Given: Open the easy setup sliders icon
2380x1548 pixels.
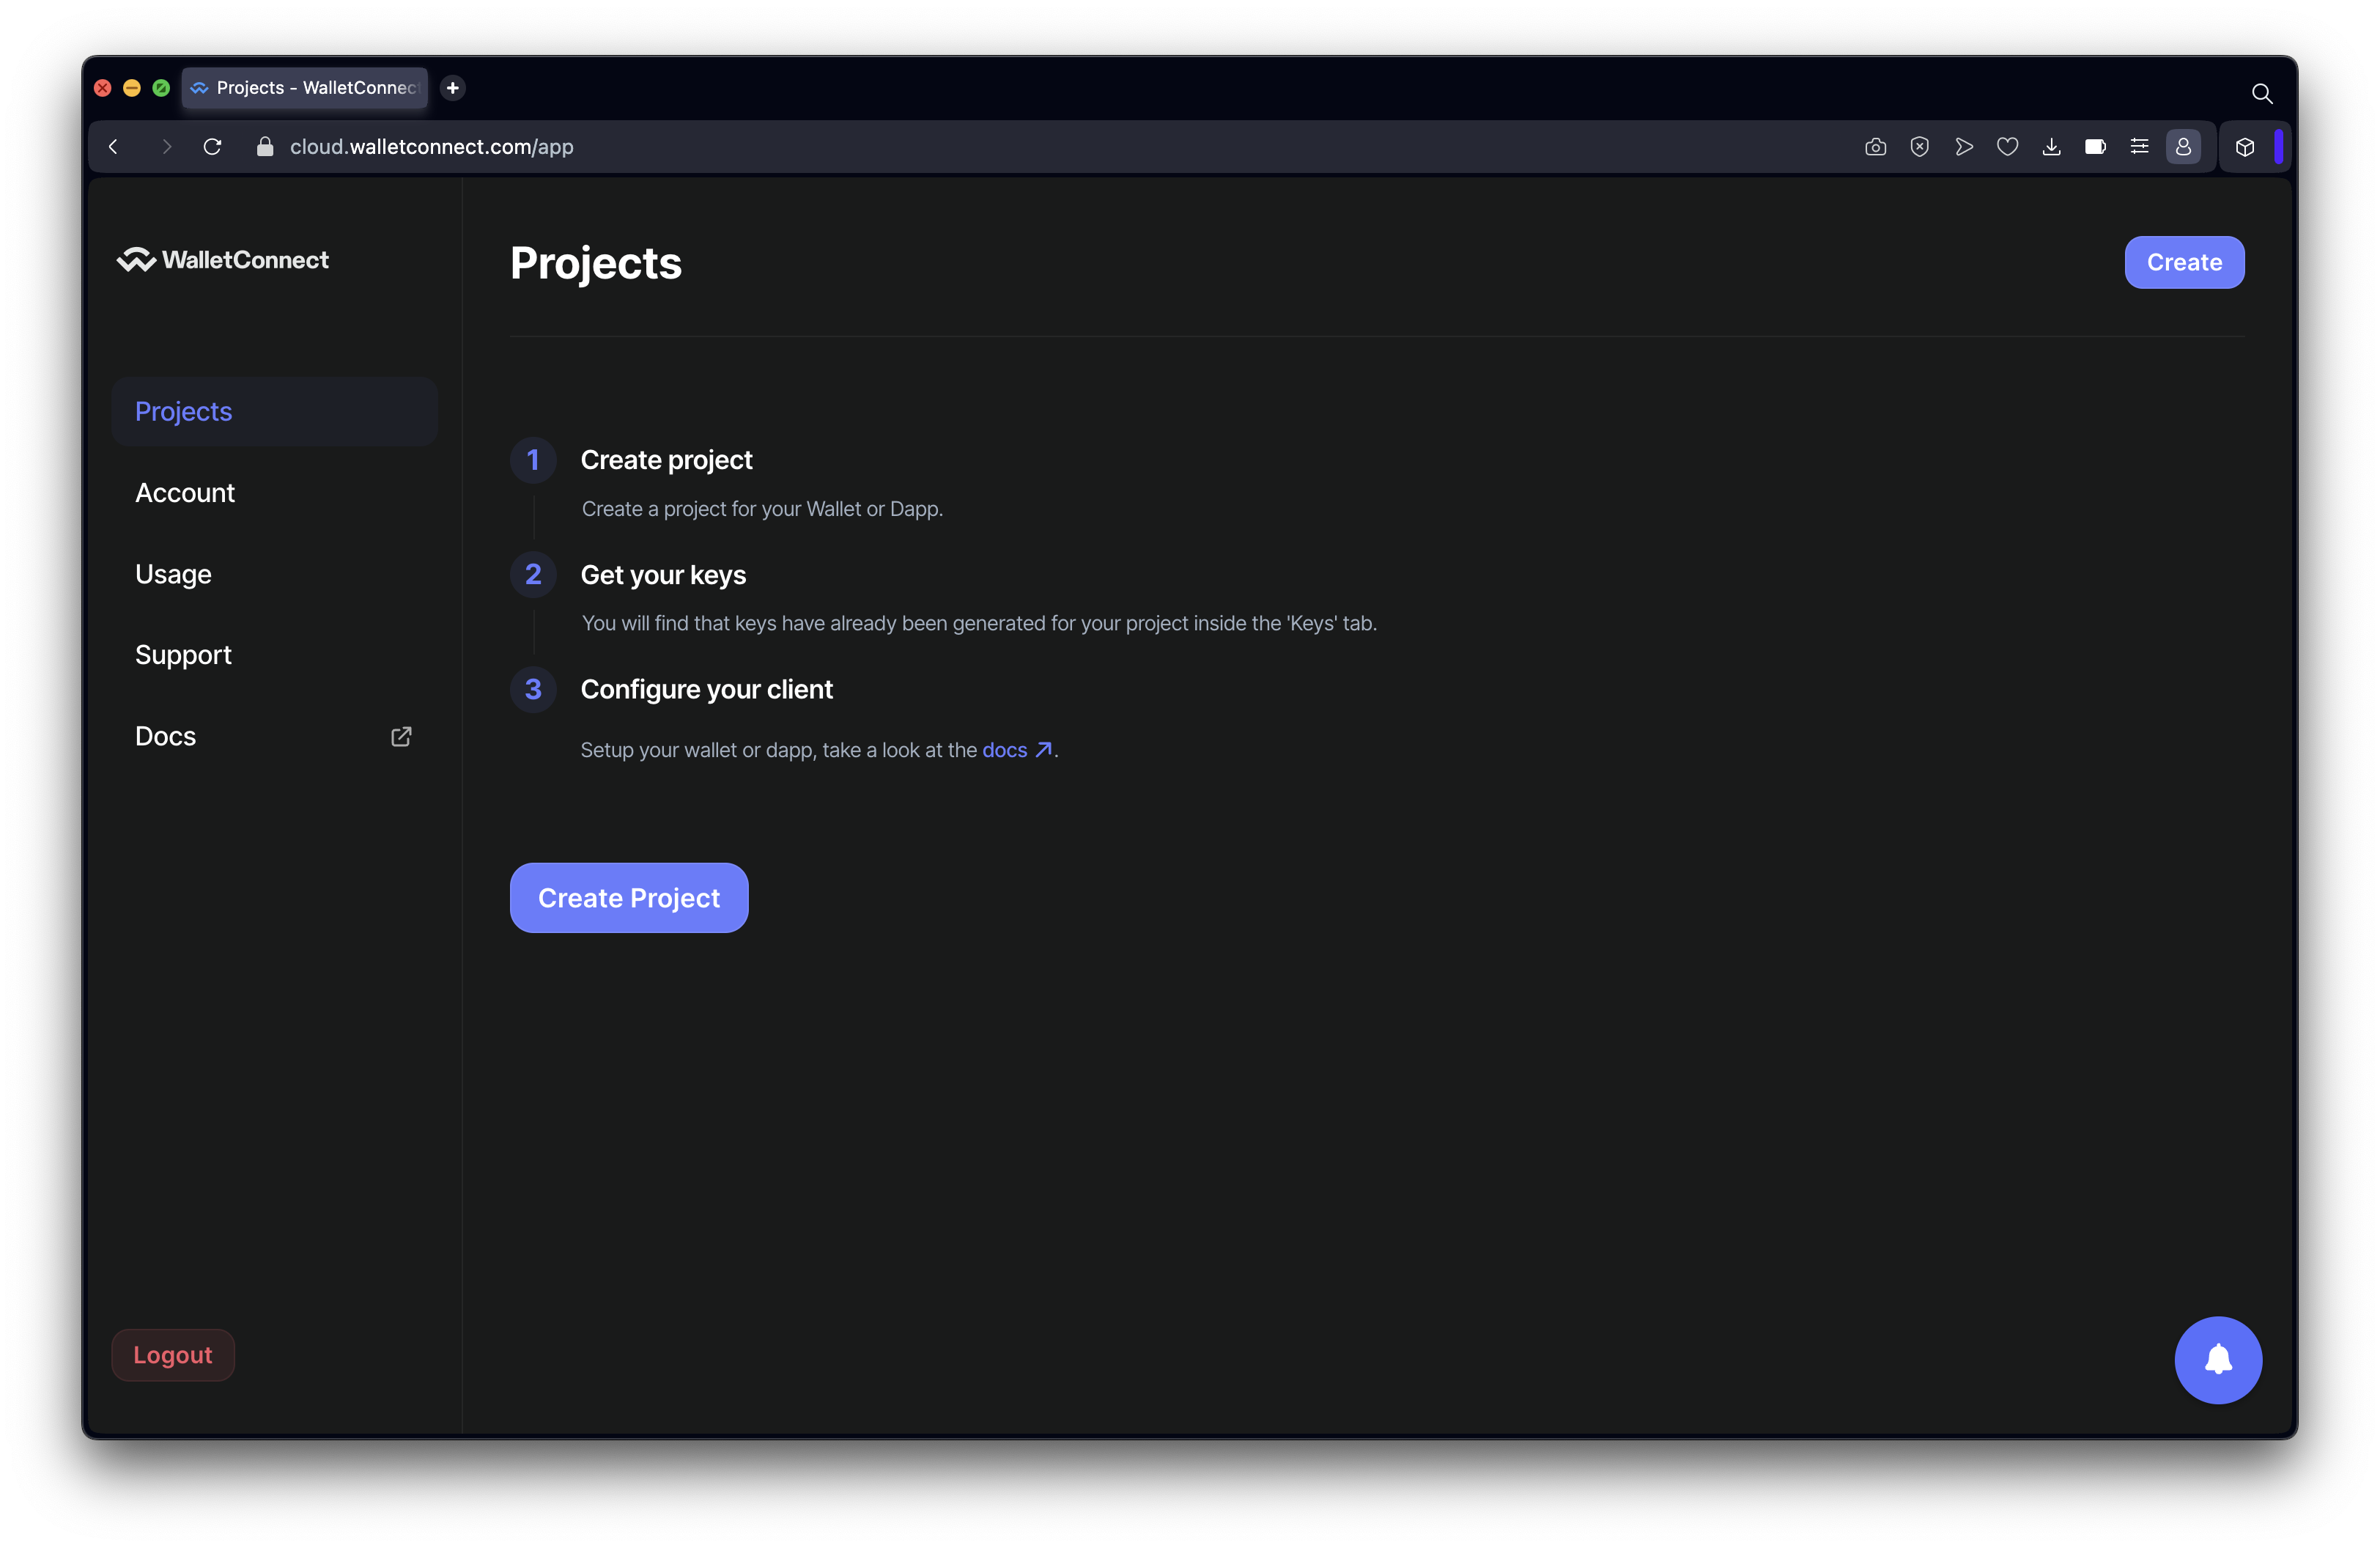Looking at the screenshot, I should [x=2139, y=147].
